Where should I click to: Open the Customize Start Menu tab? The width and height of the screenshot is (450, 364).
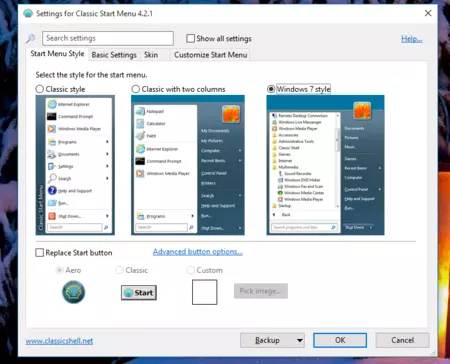[211, 55]
